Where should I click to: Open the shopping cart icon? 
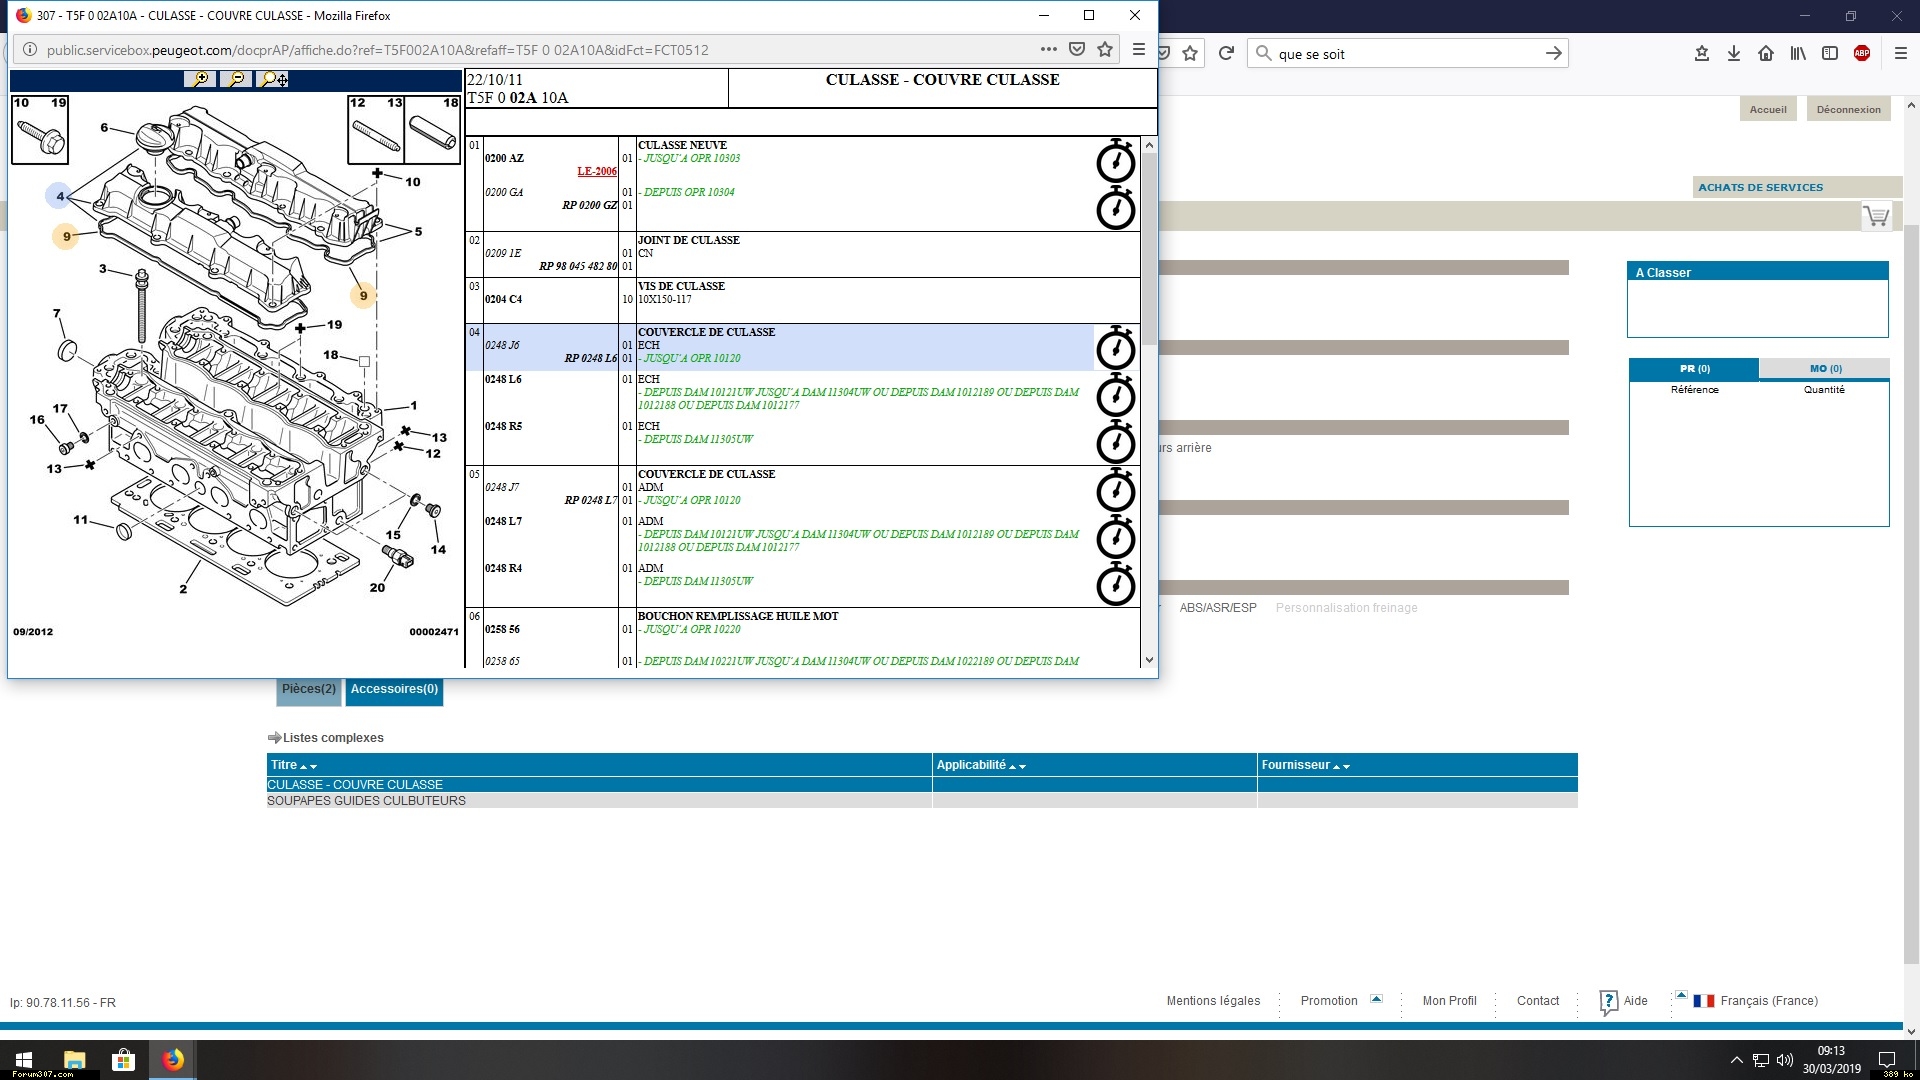1876,216
